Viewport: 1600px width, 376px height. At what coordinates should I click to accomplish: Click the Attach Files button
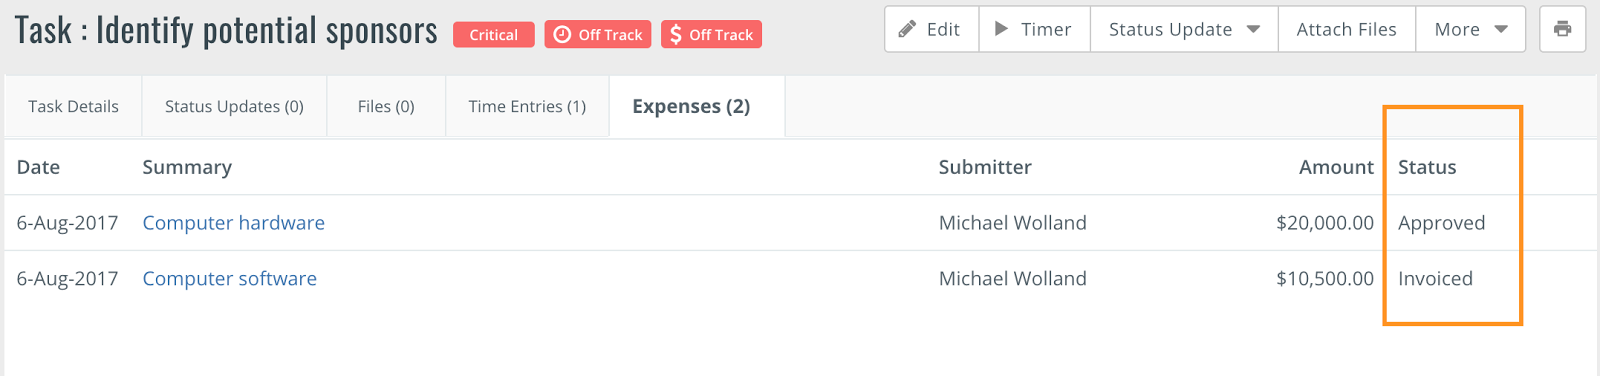[1346, 29]
